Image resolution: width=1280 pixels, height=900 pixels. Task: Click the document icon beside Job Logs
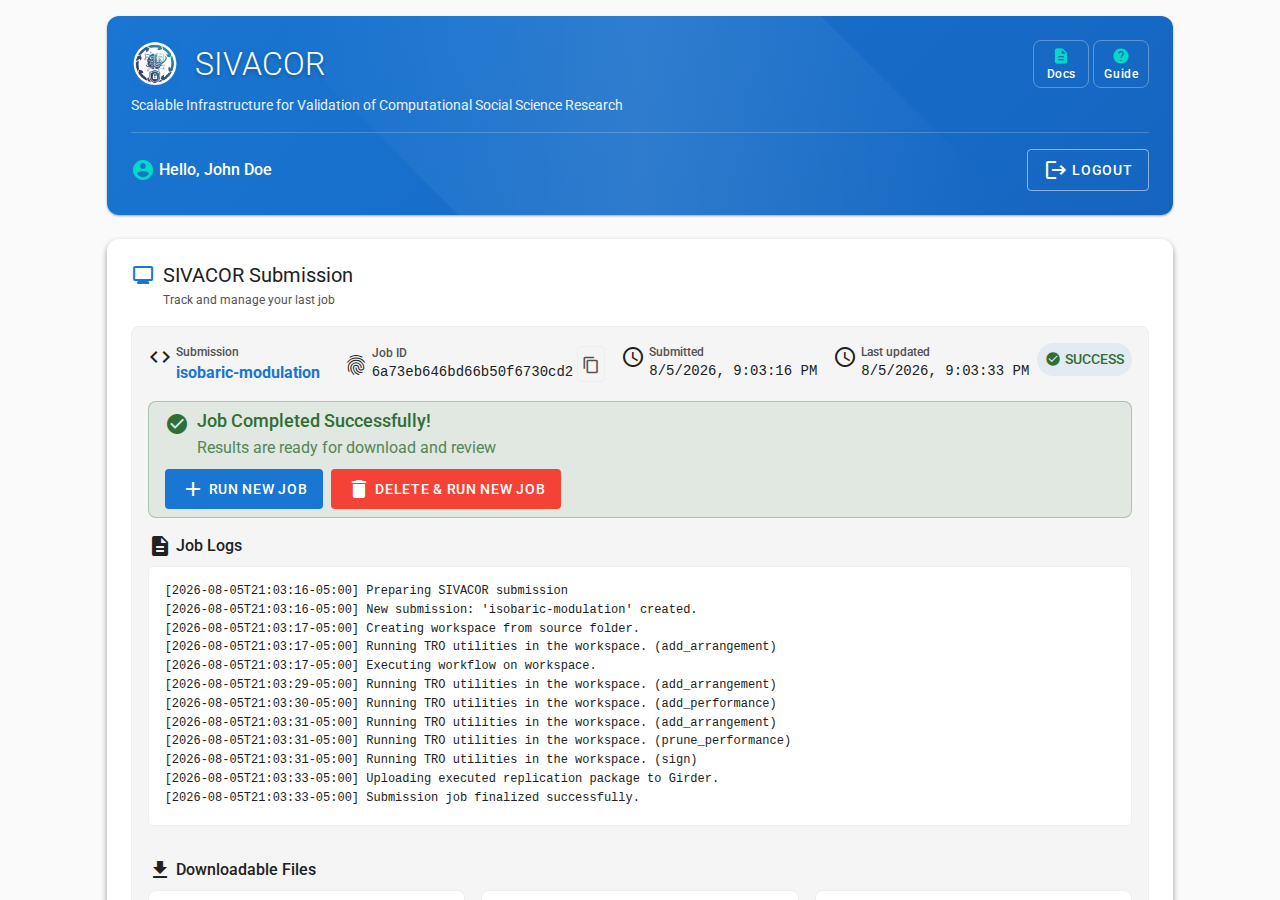point(160,546)
